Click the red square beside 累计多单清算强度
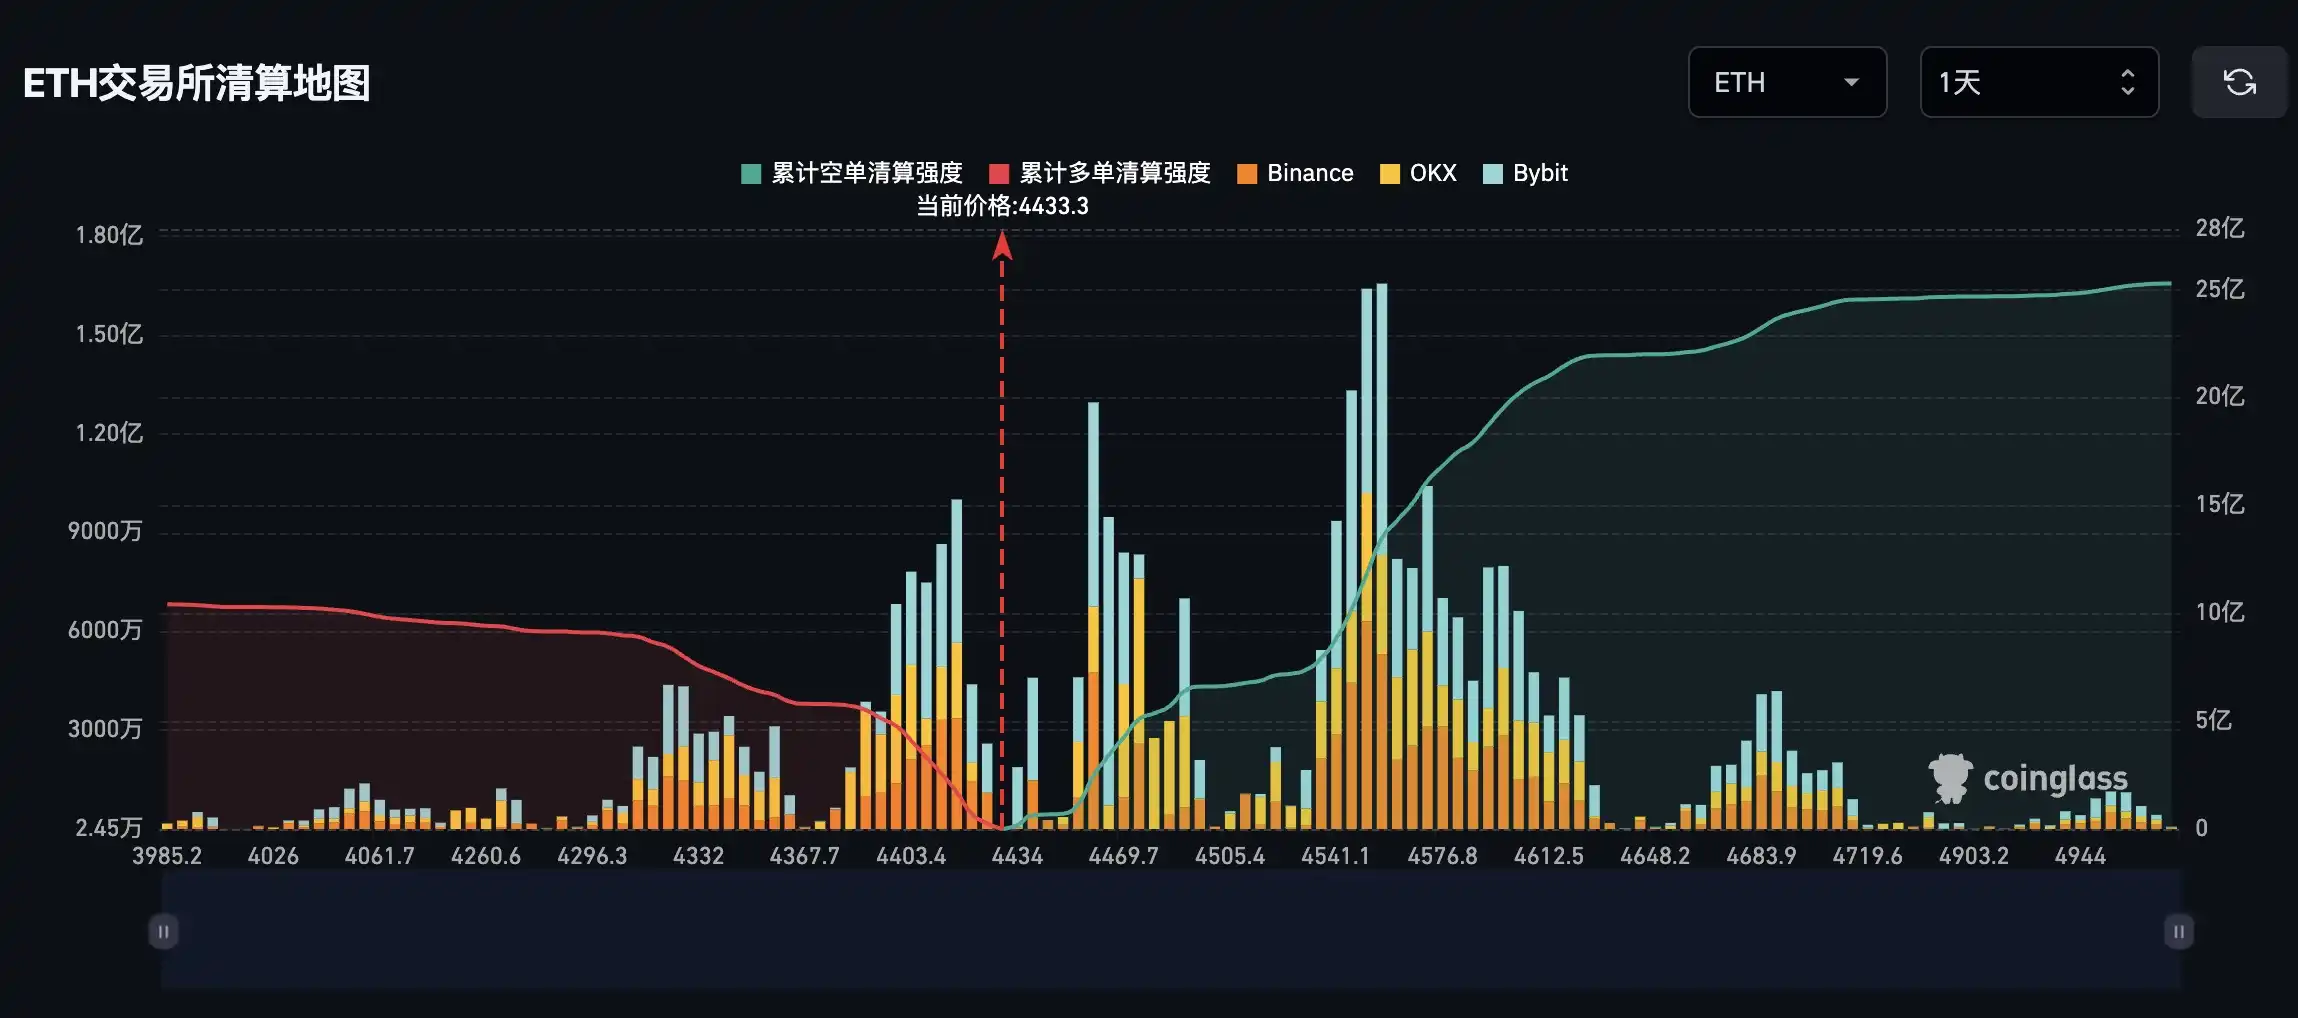 (998, 174)
